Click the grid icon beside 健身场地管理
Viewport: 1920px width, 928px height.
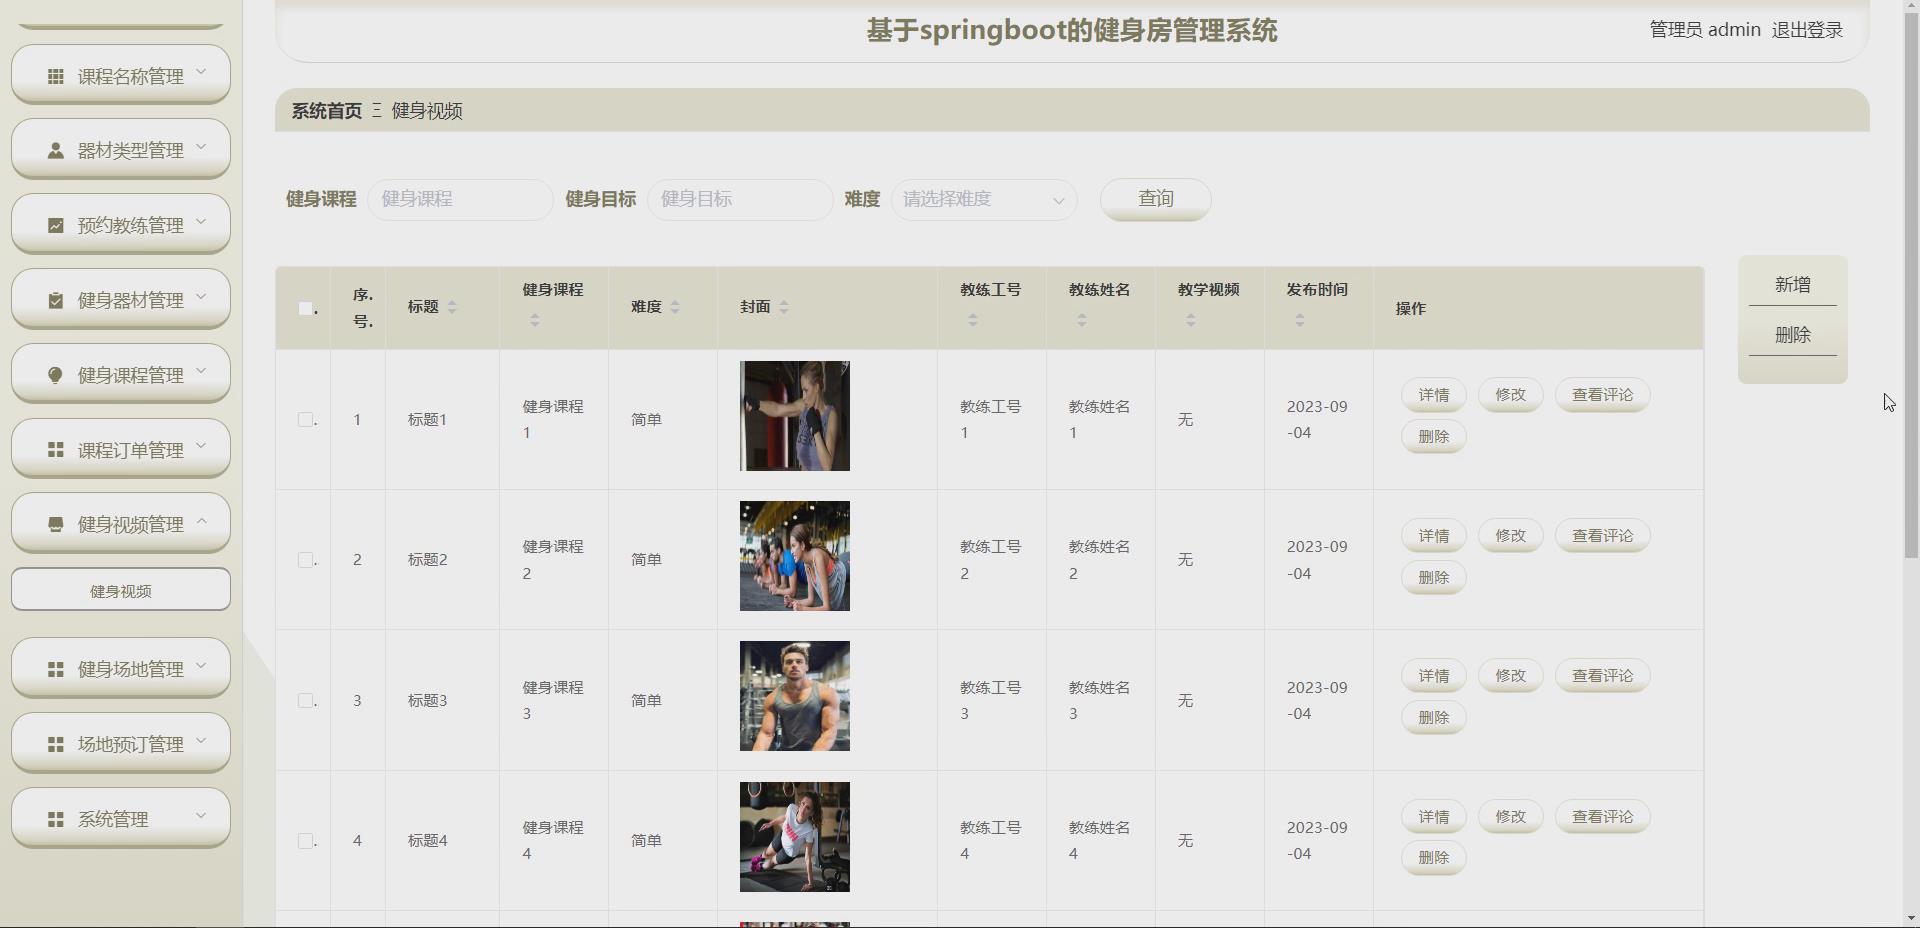tap(56, 669)
